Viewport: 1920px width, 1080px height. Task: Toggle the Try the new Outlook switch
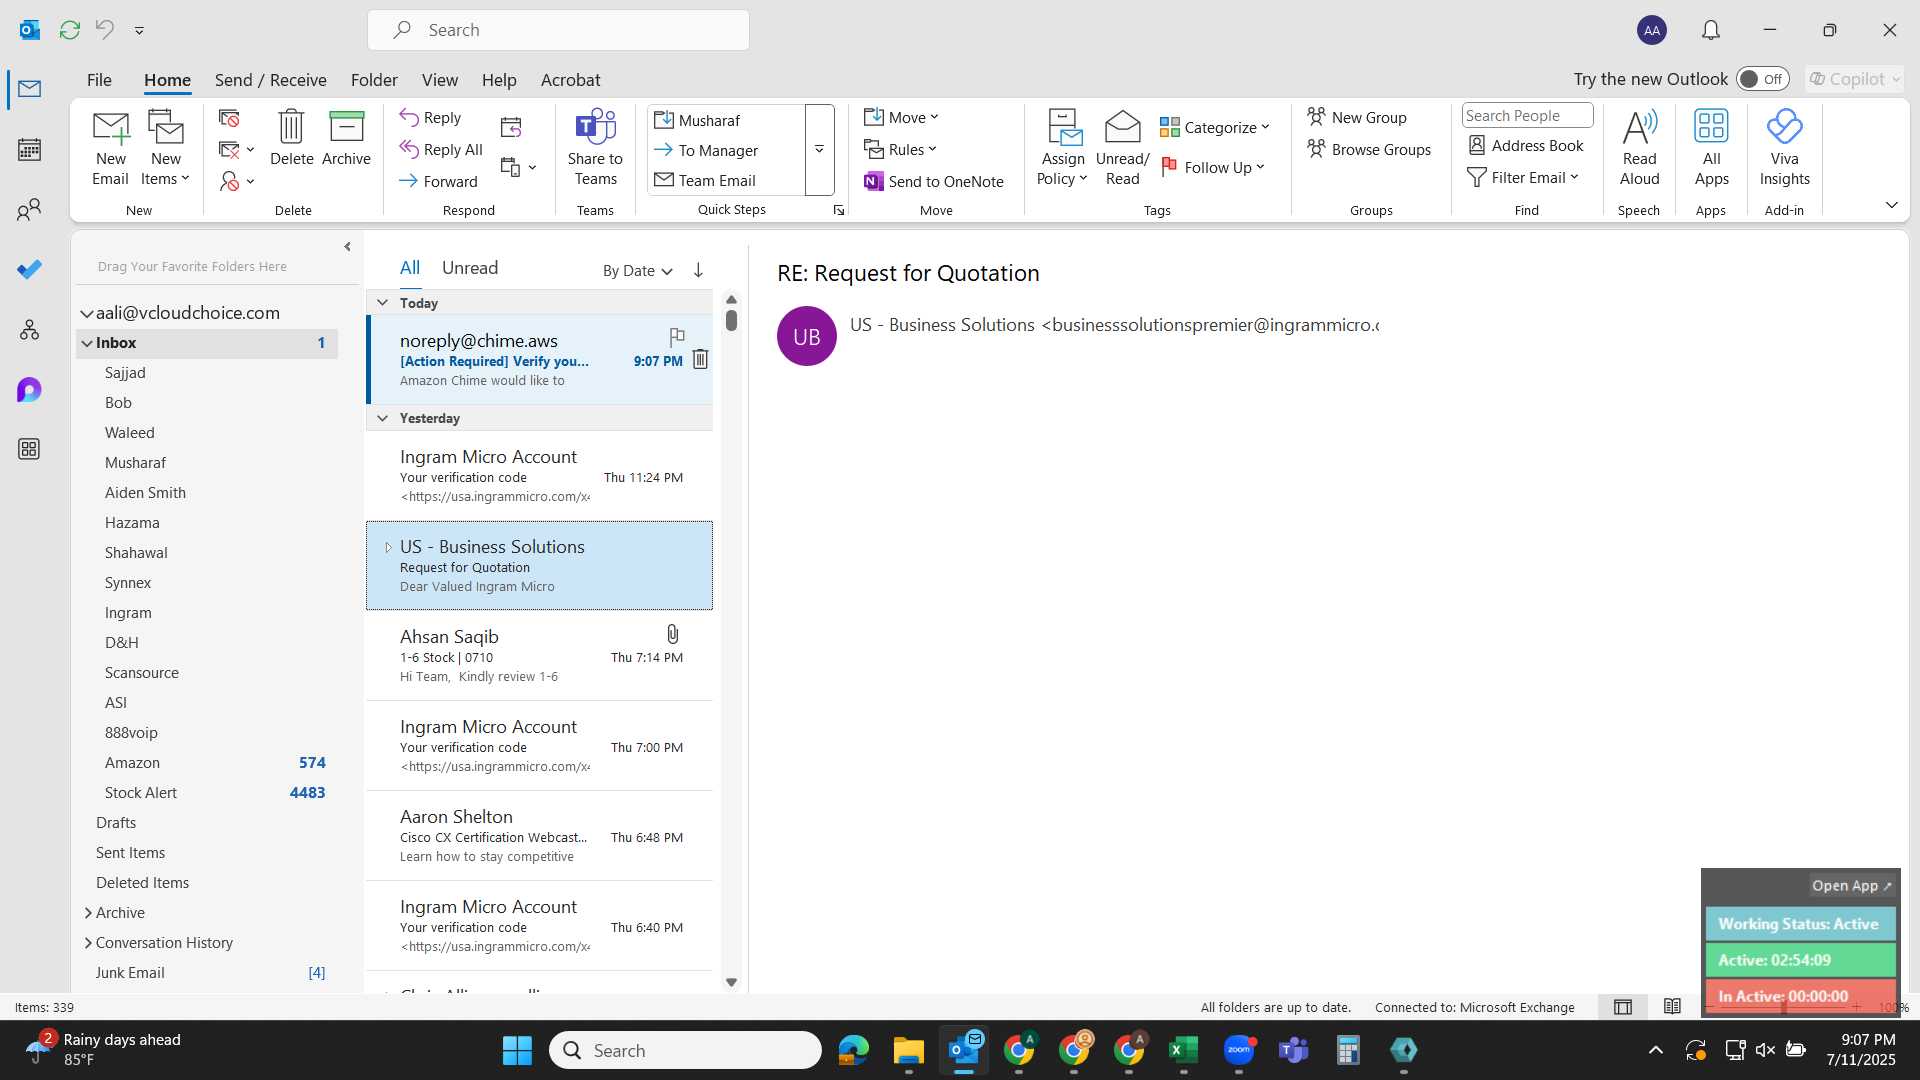(1762, 79)
